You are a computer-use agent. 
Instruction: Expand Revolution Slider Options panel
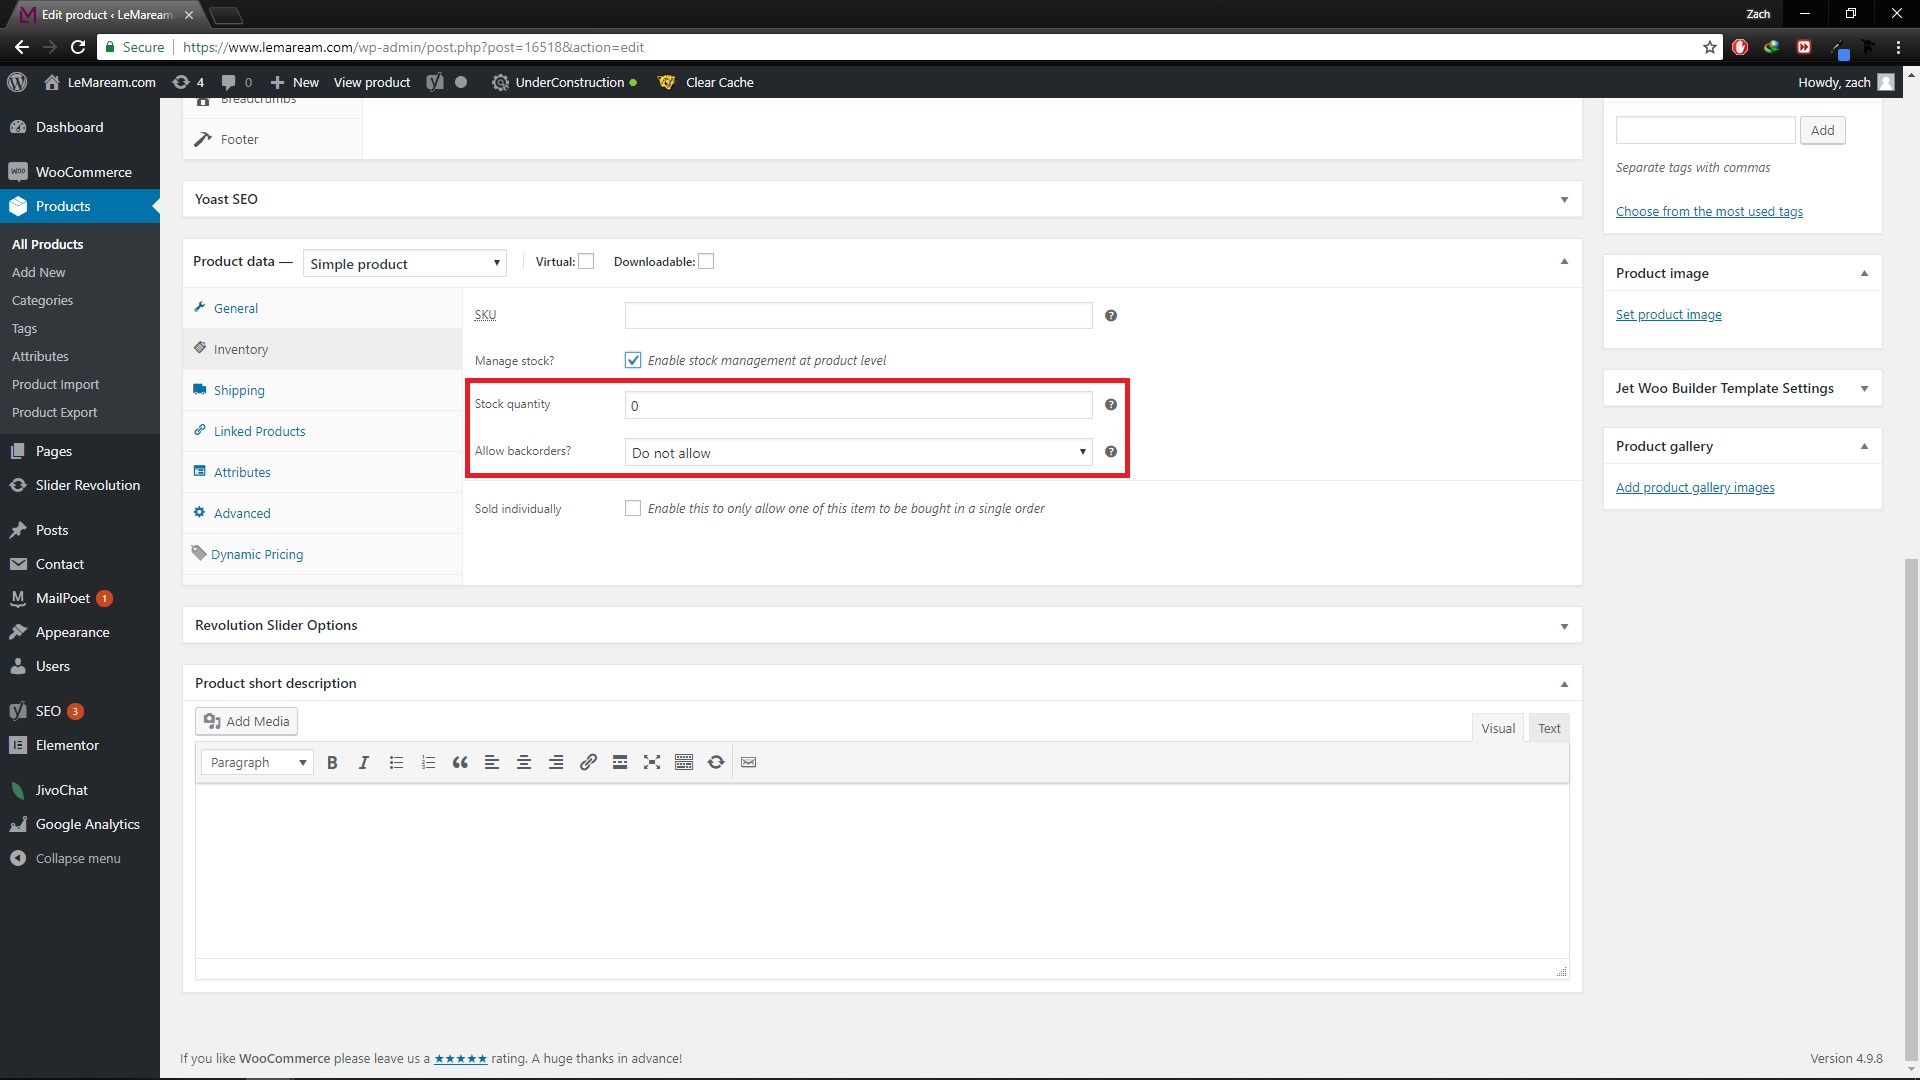(x=1564, y=626)
